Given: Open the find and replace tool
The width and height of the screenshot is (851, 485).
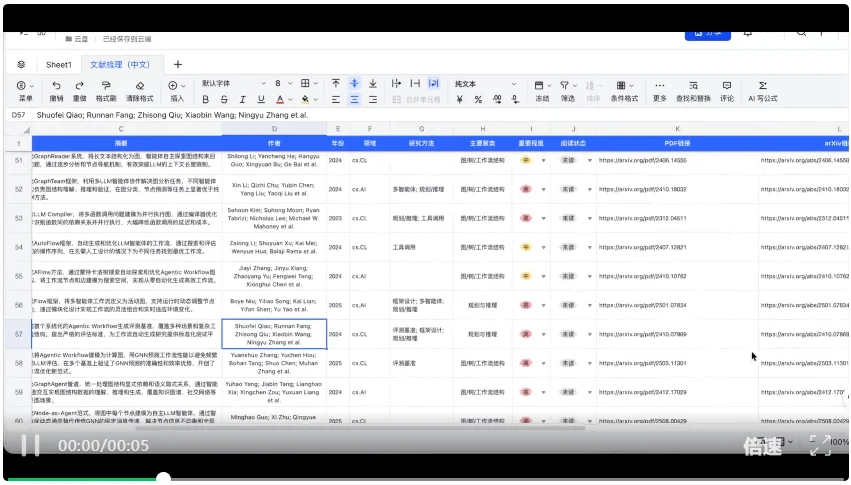Looking at the screenshot, I should [693, 85].
